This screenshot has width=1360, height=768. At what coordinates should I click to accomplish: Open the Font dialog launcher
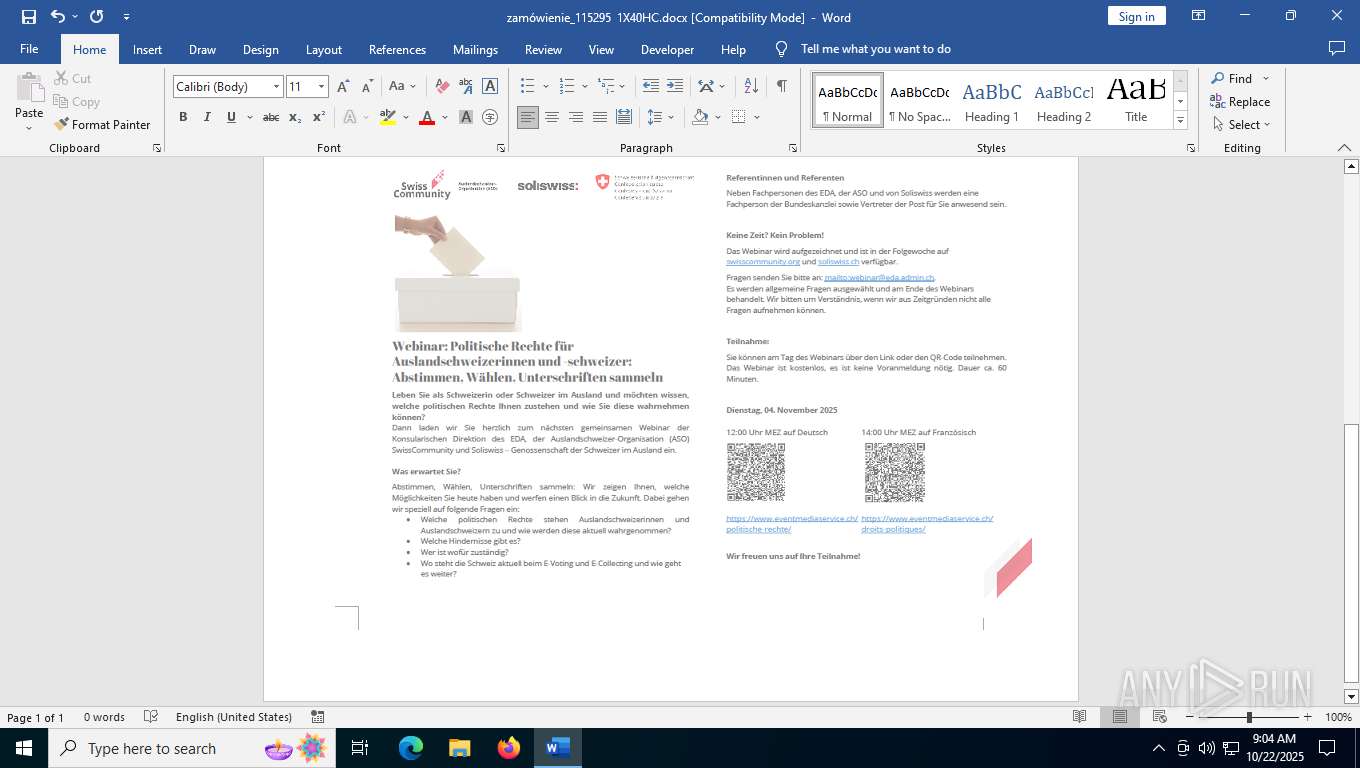(501, 148)
